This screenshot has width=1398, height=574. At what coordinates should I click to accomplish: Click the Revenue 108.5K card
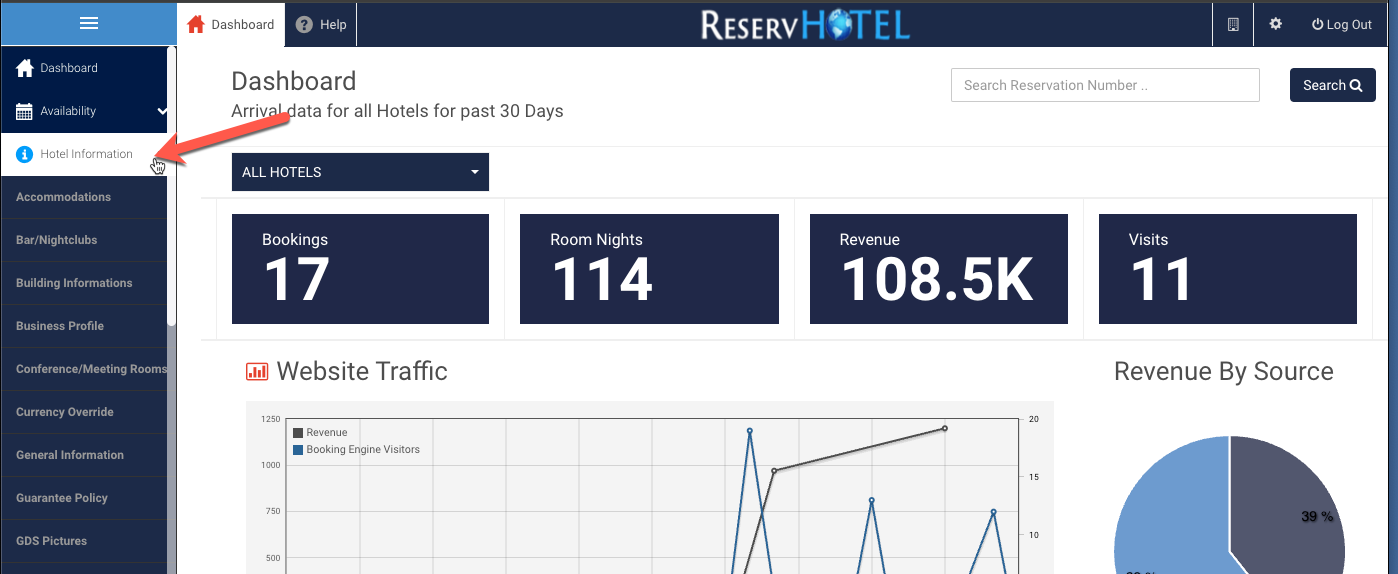click(x=939, y=269)
